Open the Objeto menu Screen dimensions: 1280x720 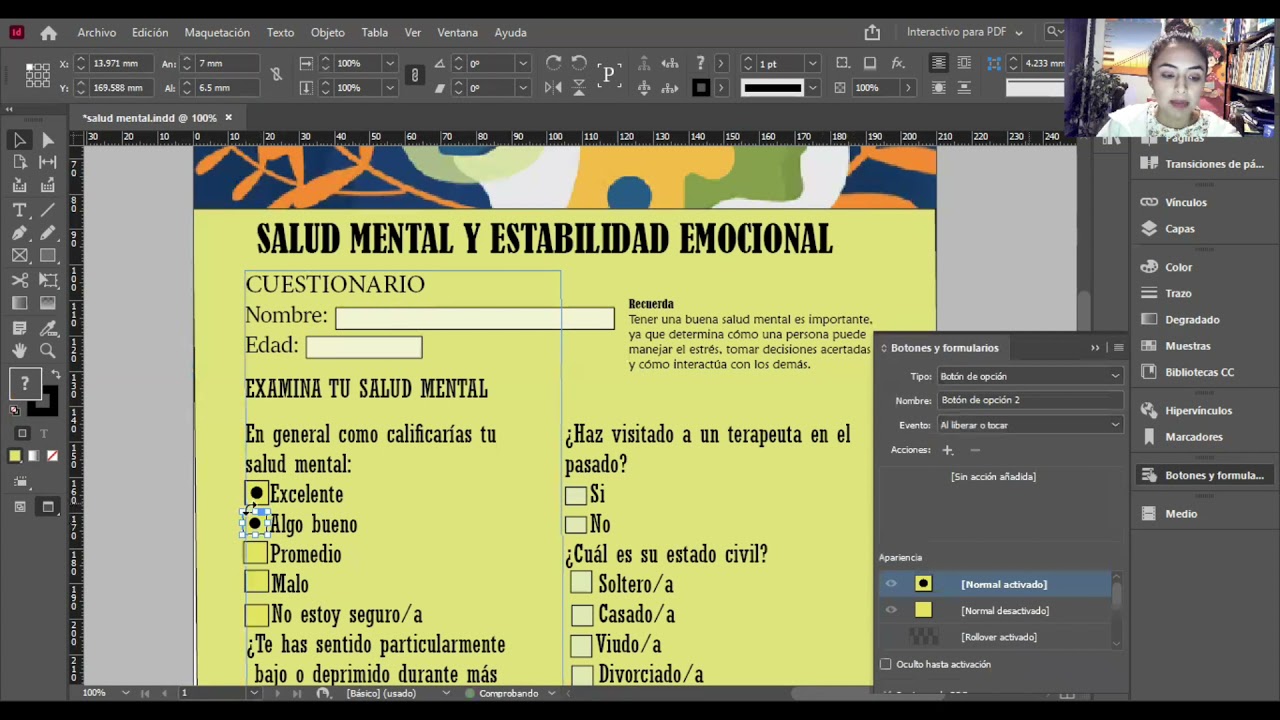click(x=327, y=32)
